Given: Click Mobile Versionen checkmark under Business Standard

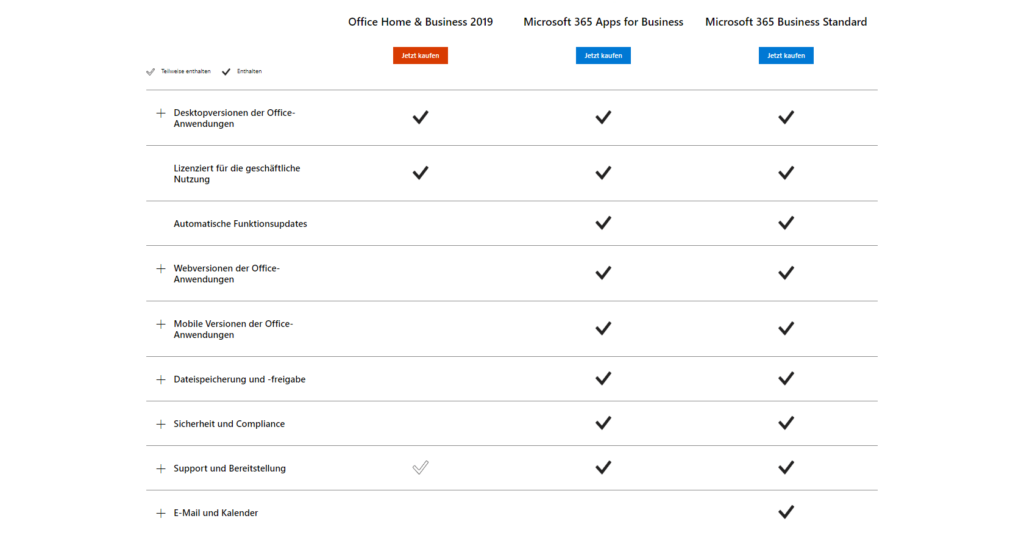Looking at the screenshot, I should point(786,328).
